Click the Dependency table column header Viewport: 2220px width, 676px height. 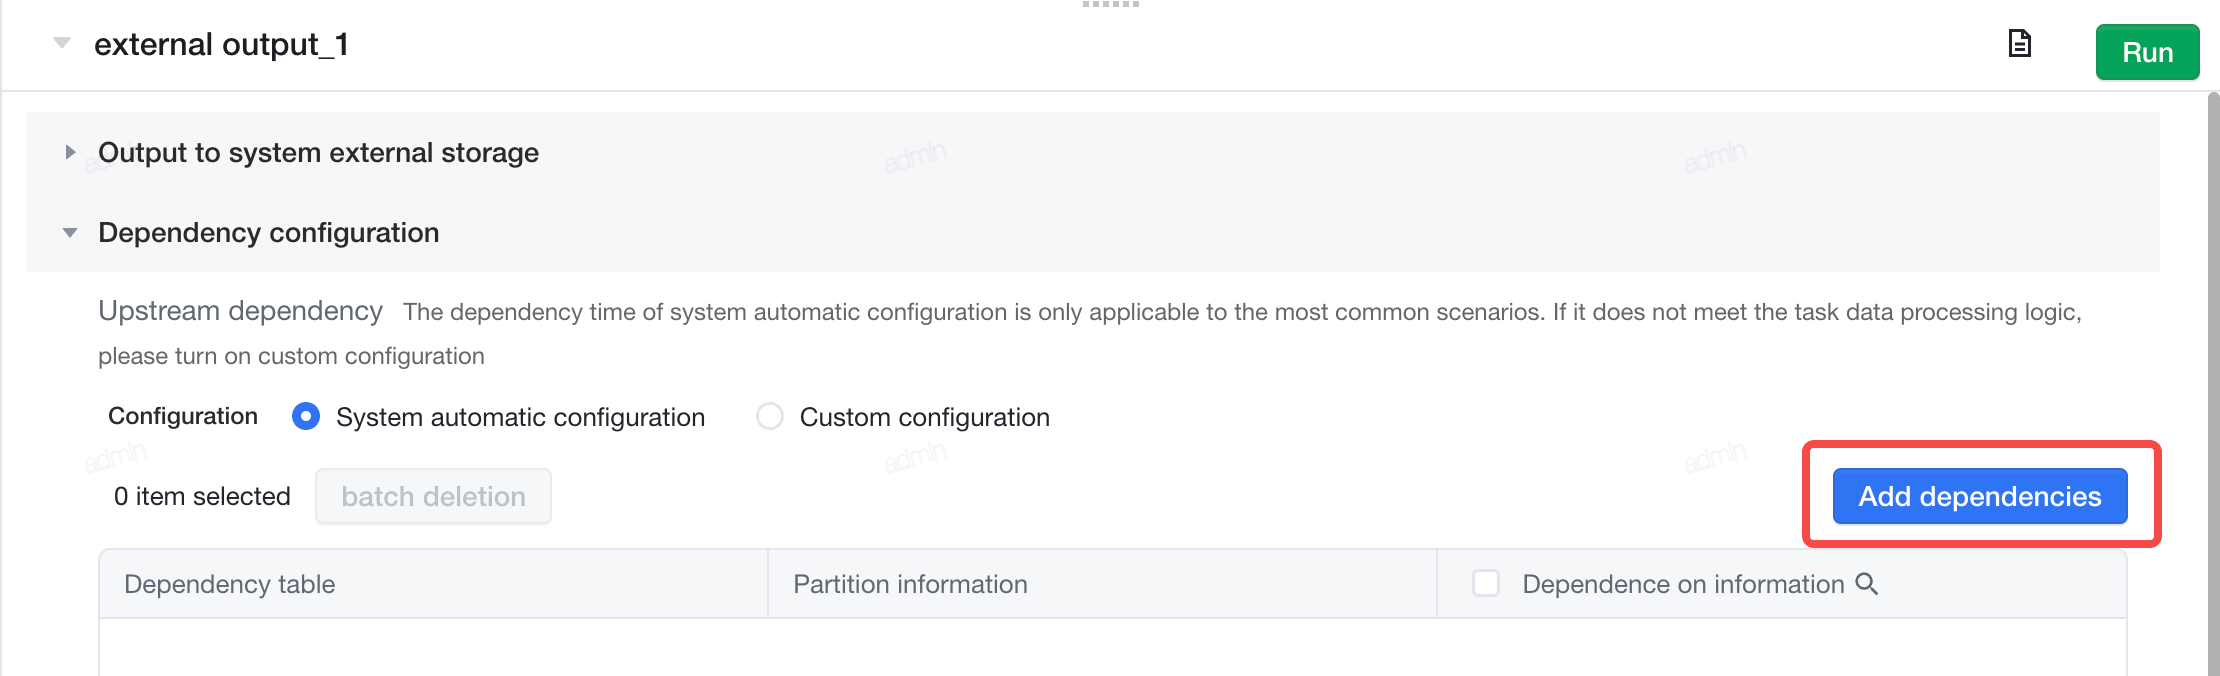point(433,584)
